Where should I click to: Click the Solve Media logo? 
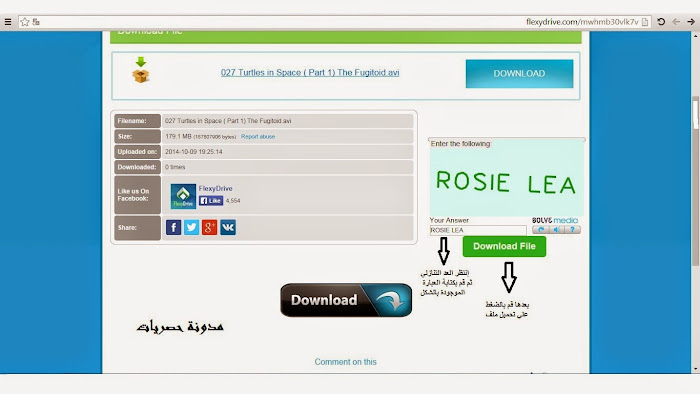(555, 220)
